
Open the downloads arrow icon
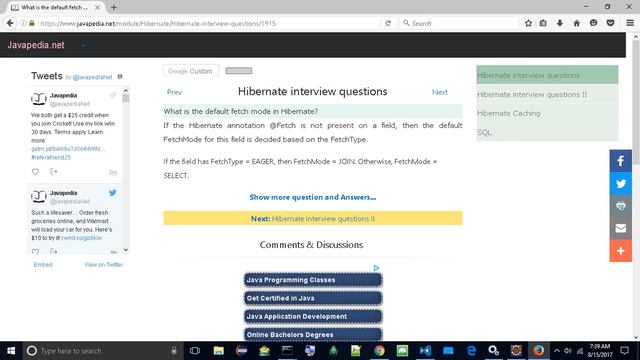click(560, 23)
